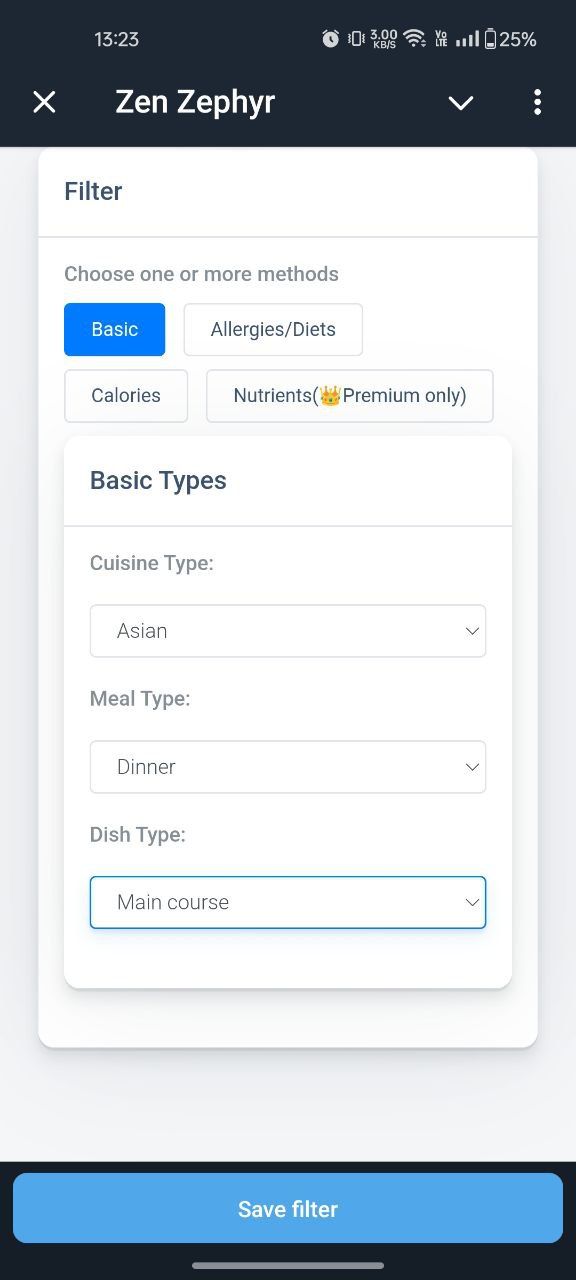
Task: Tap the downward chevron in header
Action: pyautogui.click(x=460, y=103)
